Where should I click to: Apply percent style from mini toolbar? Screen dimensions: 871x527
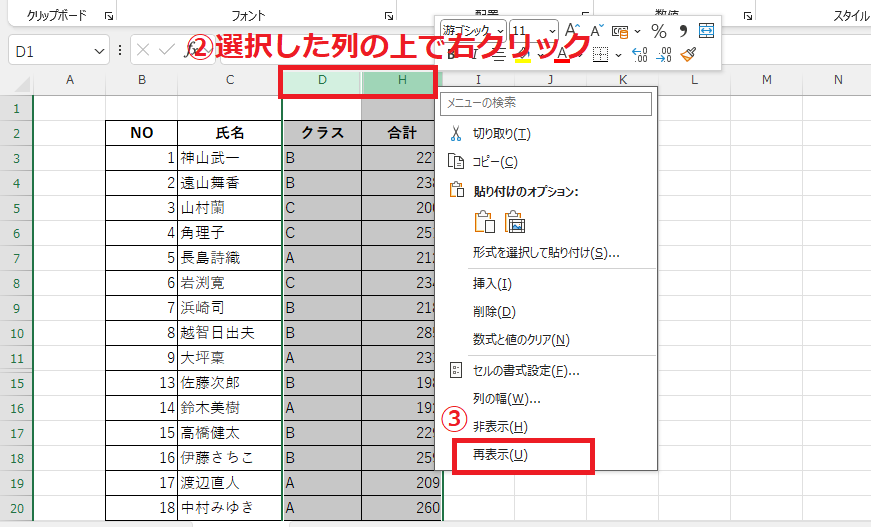(659, 31)
